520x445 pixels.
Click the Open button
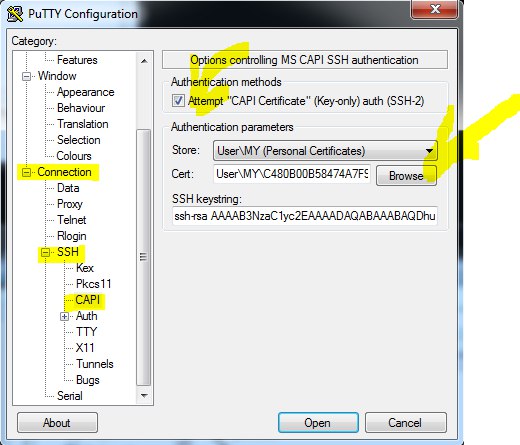pyautogui.click(x=318, y=423)
